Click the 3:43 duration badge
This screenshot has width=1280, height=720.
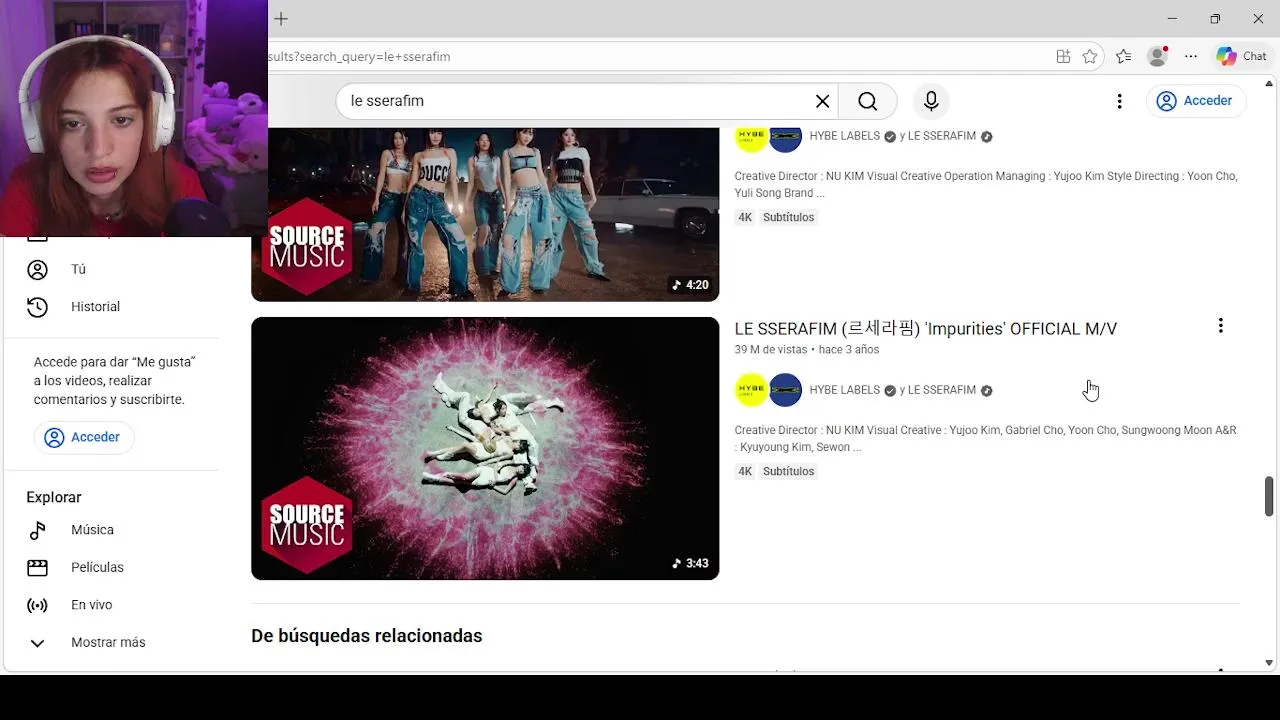tap(690, 564)
